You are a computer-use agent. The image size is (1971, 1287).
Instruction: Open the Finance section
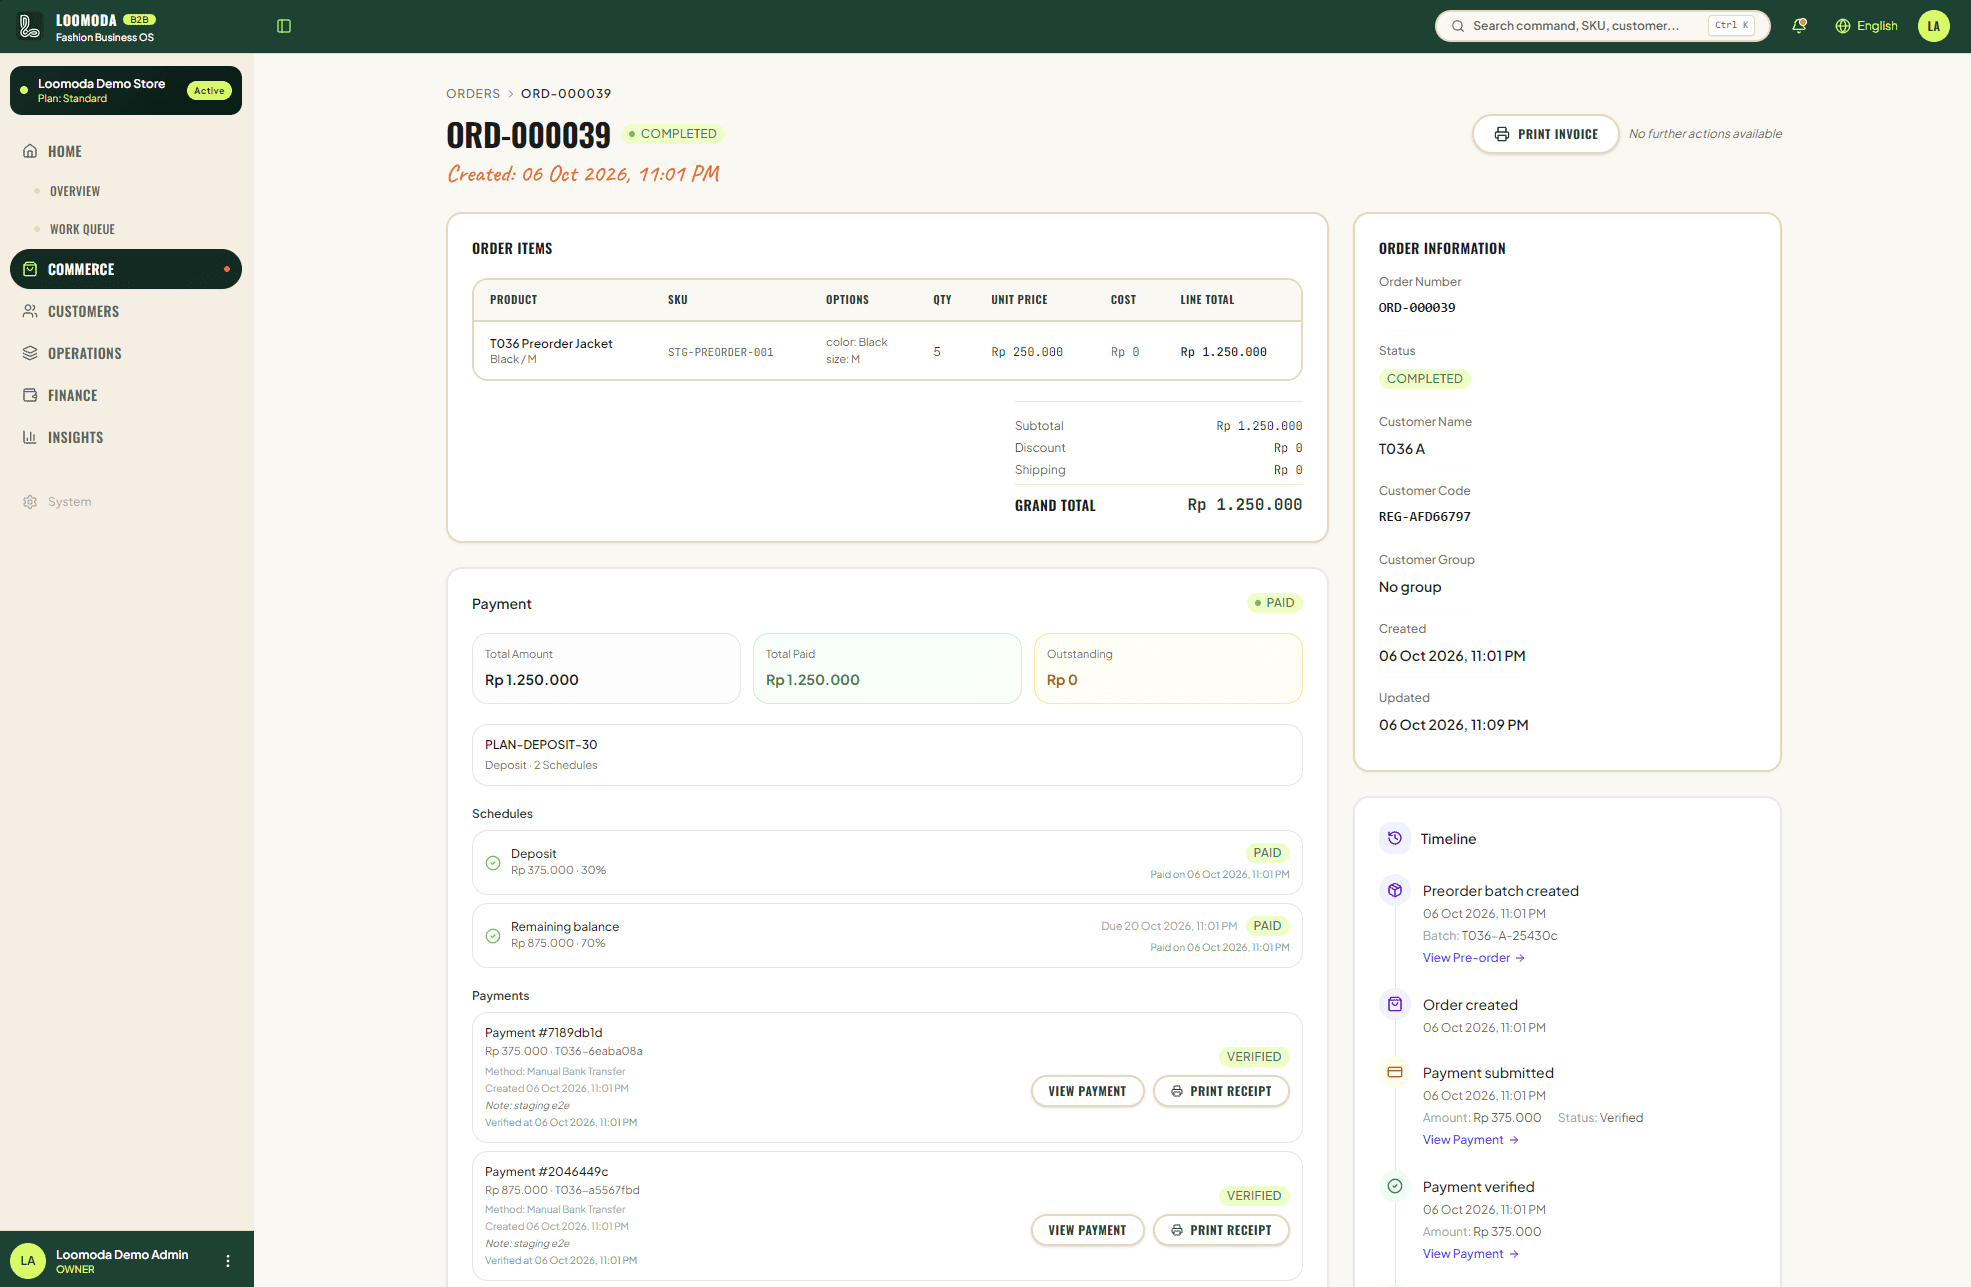tap(73, 395)
